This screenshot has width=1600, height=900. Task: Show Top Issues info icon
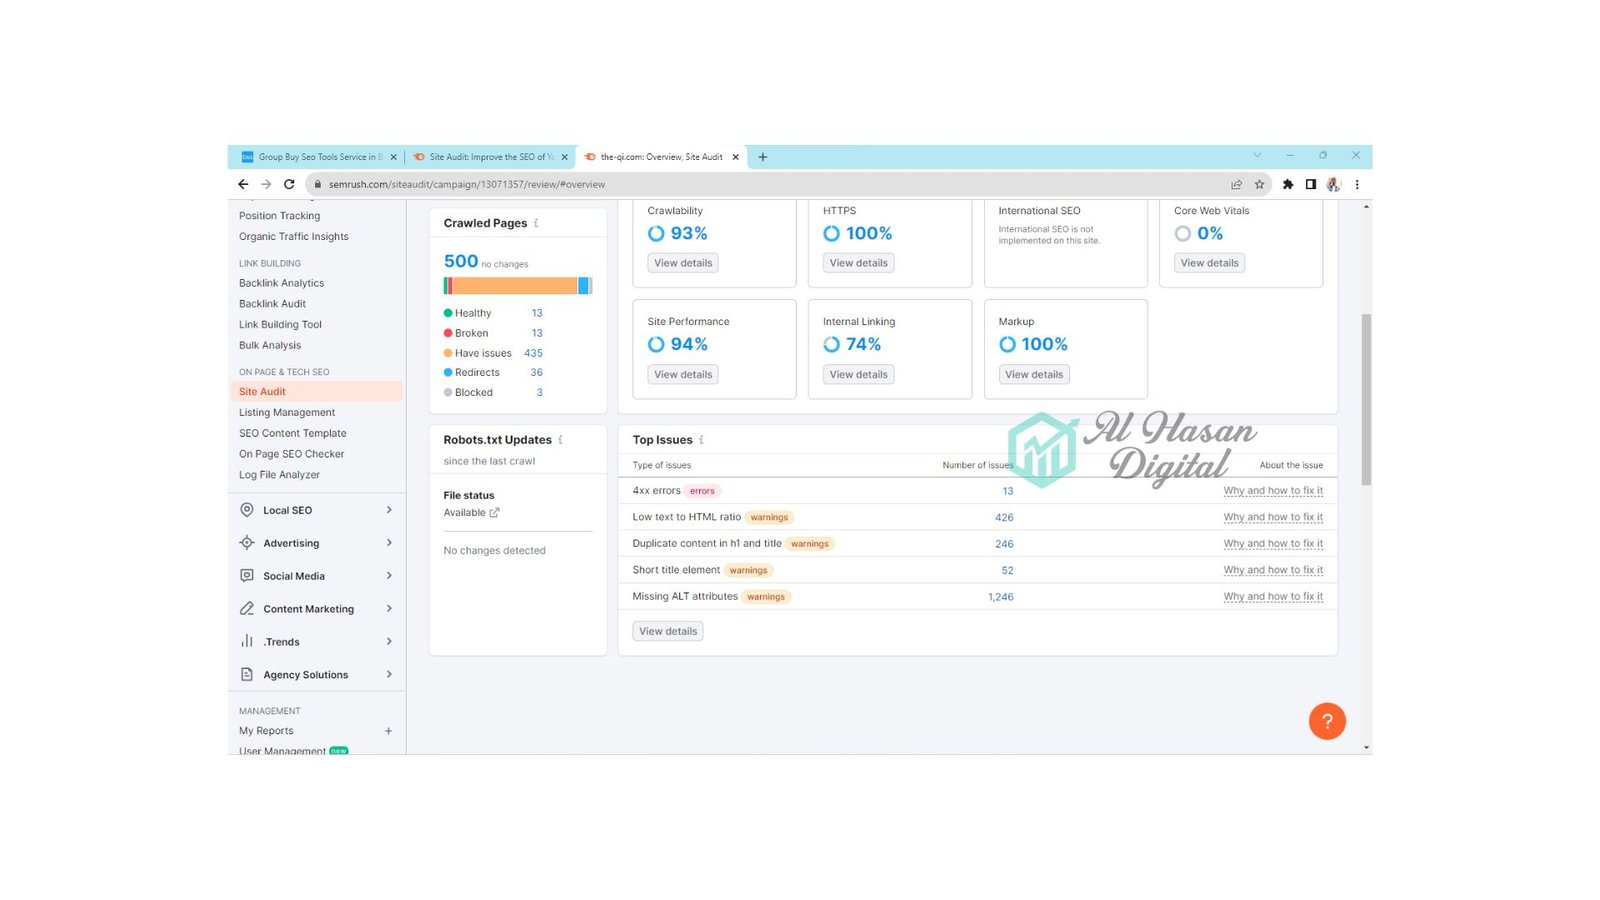click(x=701, y=440)
